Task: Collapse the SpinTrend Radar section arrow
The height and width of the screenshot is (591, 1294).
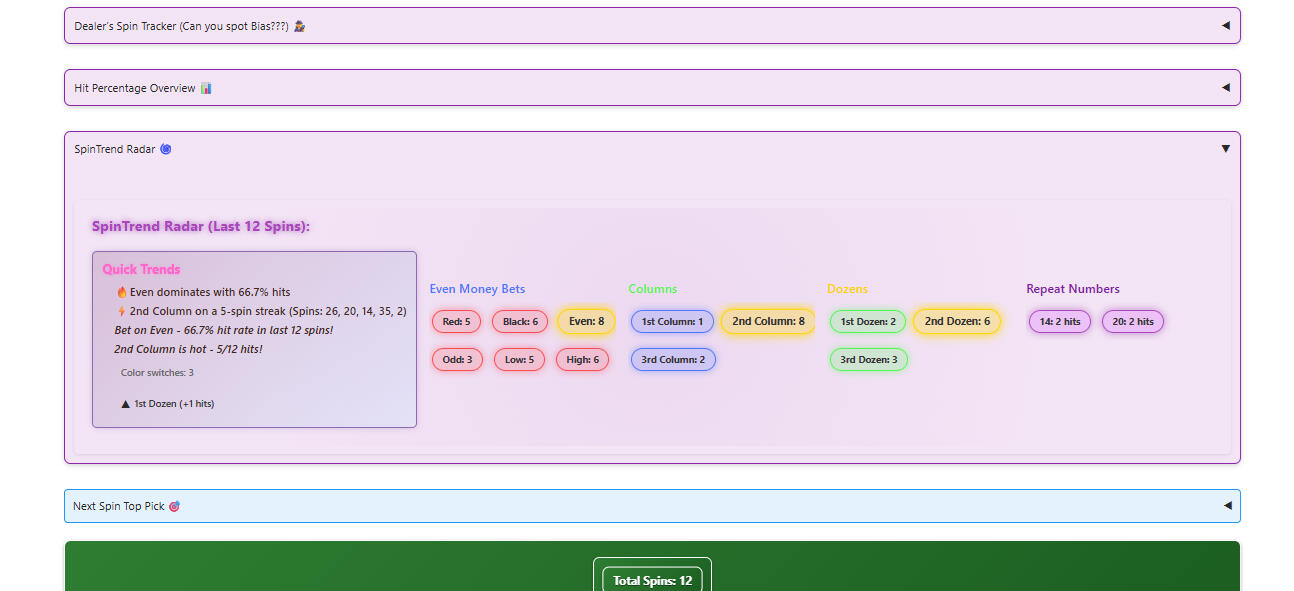Action: click(1225, 149)
